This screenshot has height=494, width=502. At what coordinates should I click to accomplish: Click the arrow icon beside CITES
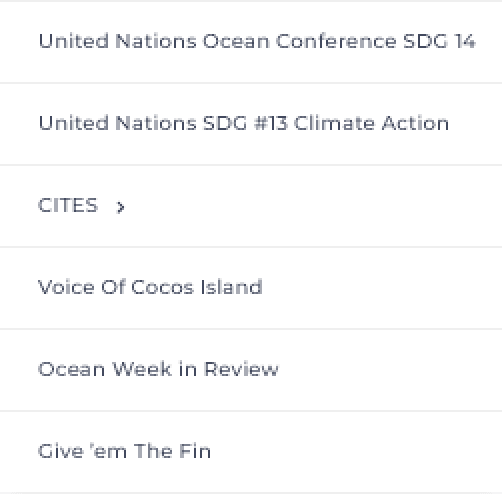coord(120,207)
